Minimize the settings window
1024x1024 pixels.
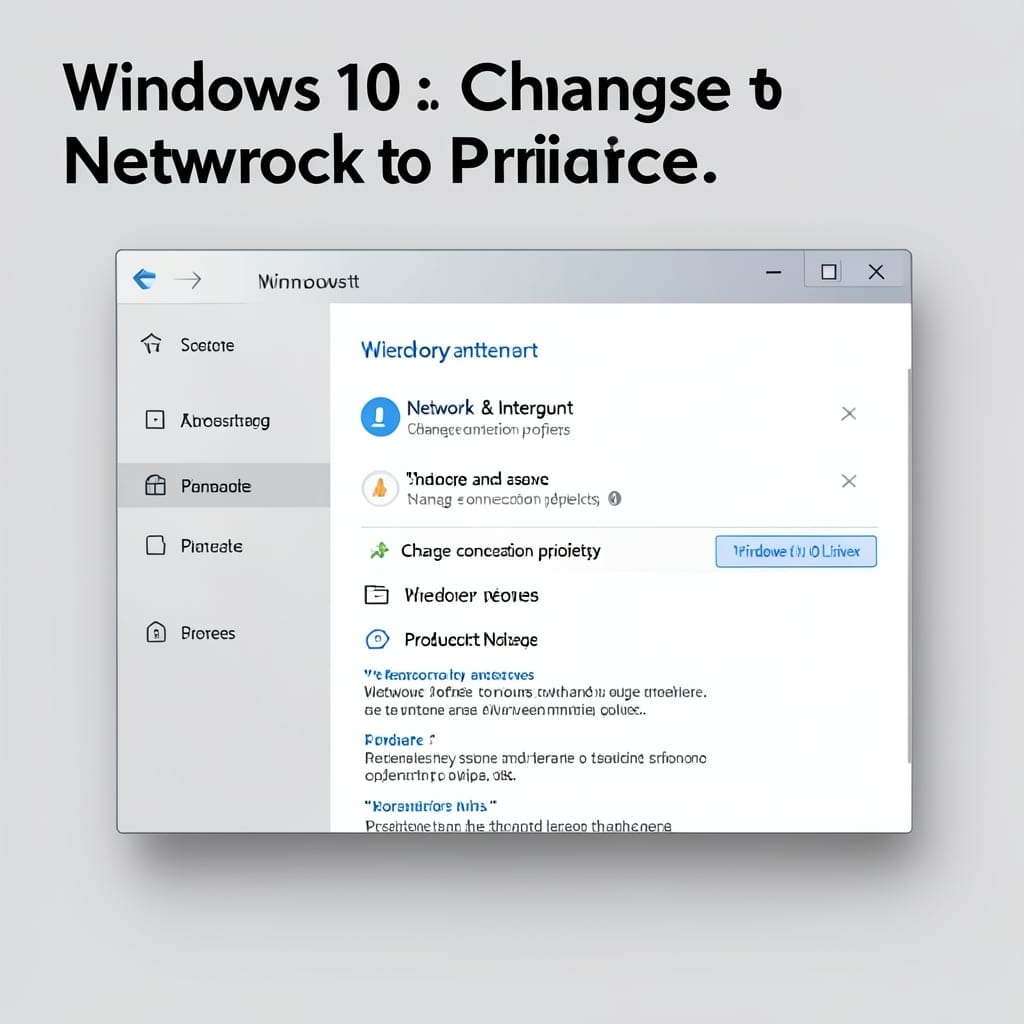[774, 272]
